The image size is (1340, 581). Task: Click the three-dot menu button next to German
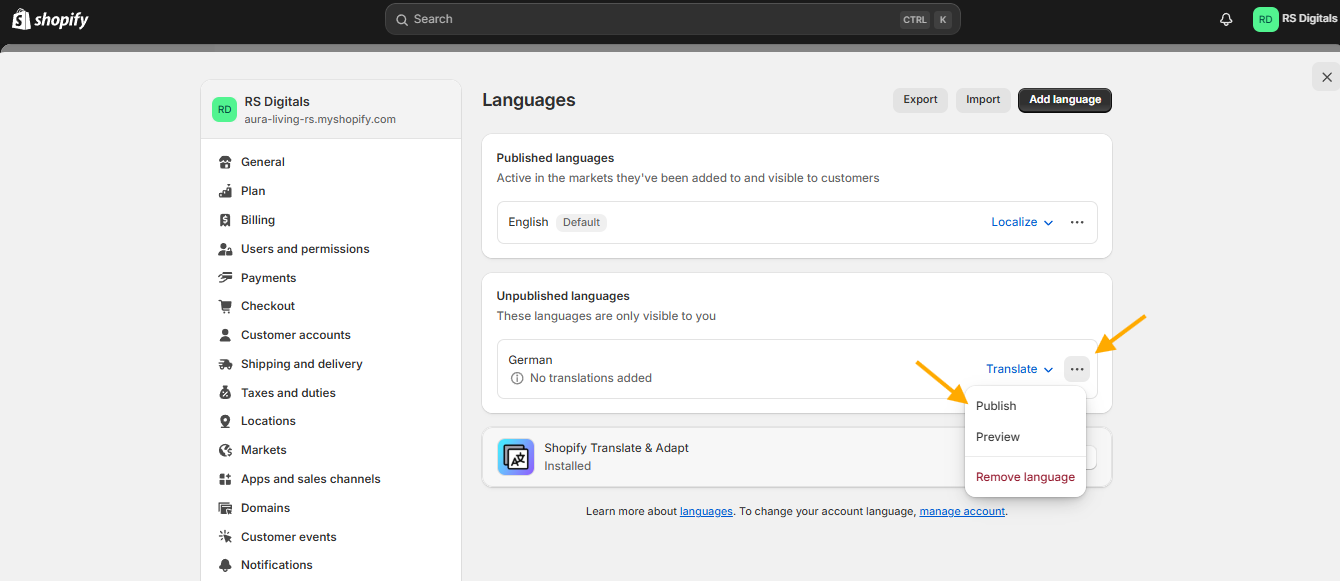click(x=1077, y=369)
